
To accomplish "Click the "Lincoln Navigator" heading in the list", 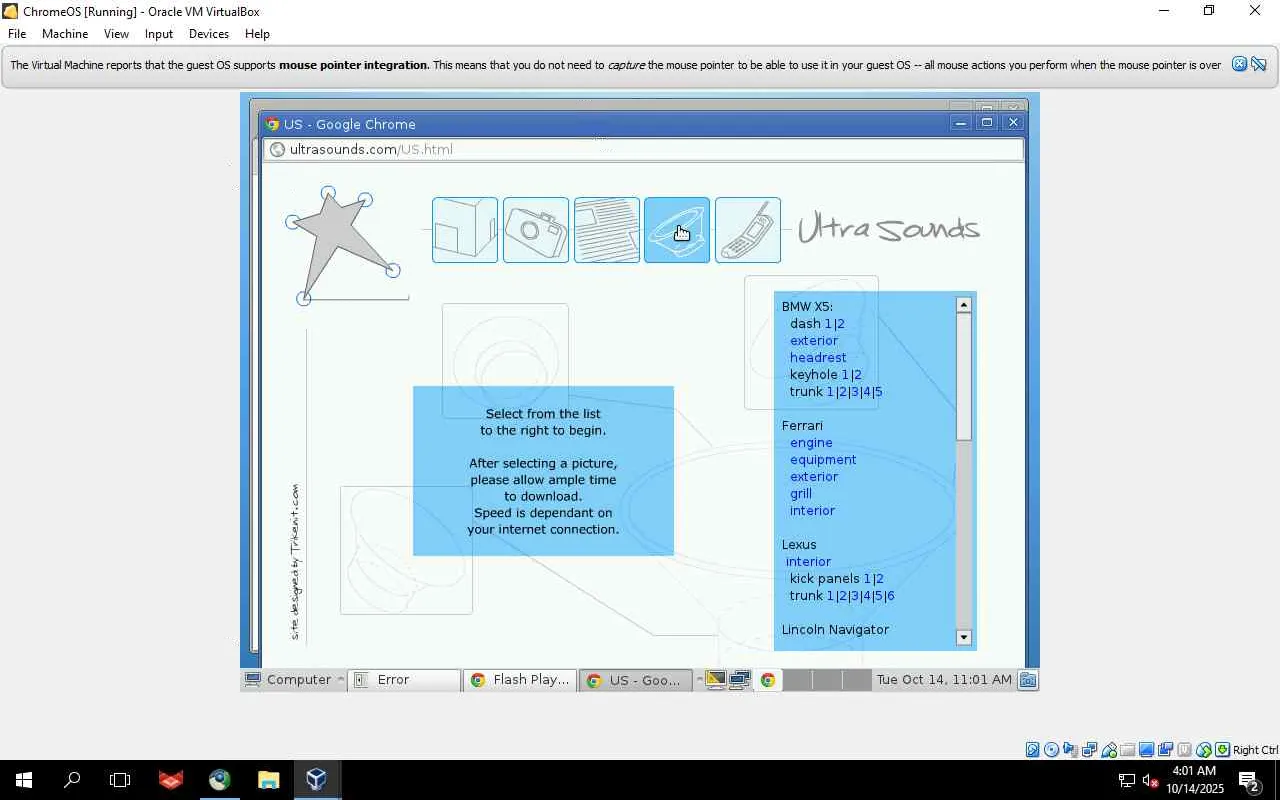I will point(835,630).
